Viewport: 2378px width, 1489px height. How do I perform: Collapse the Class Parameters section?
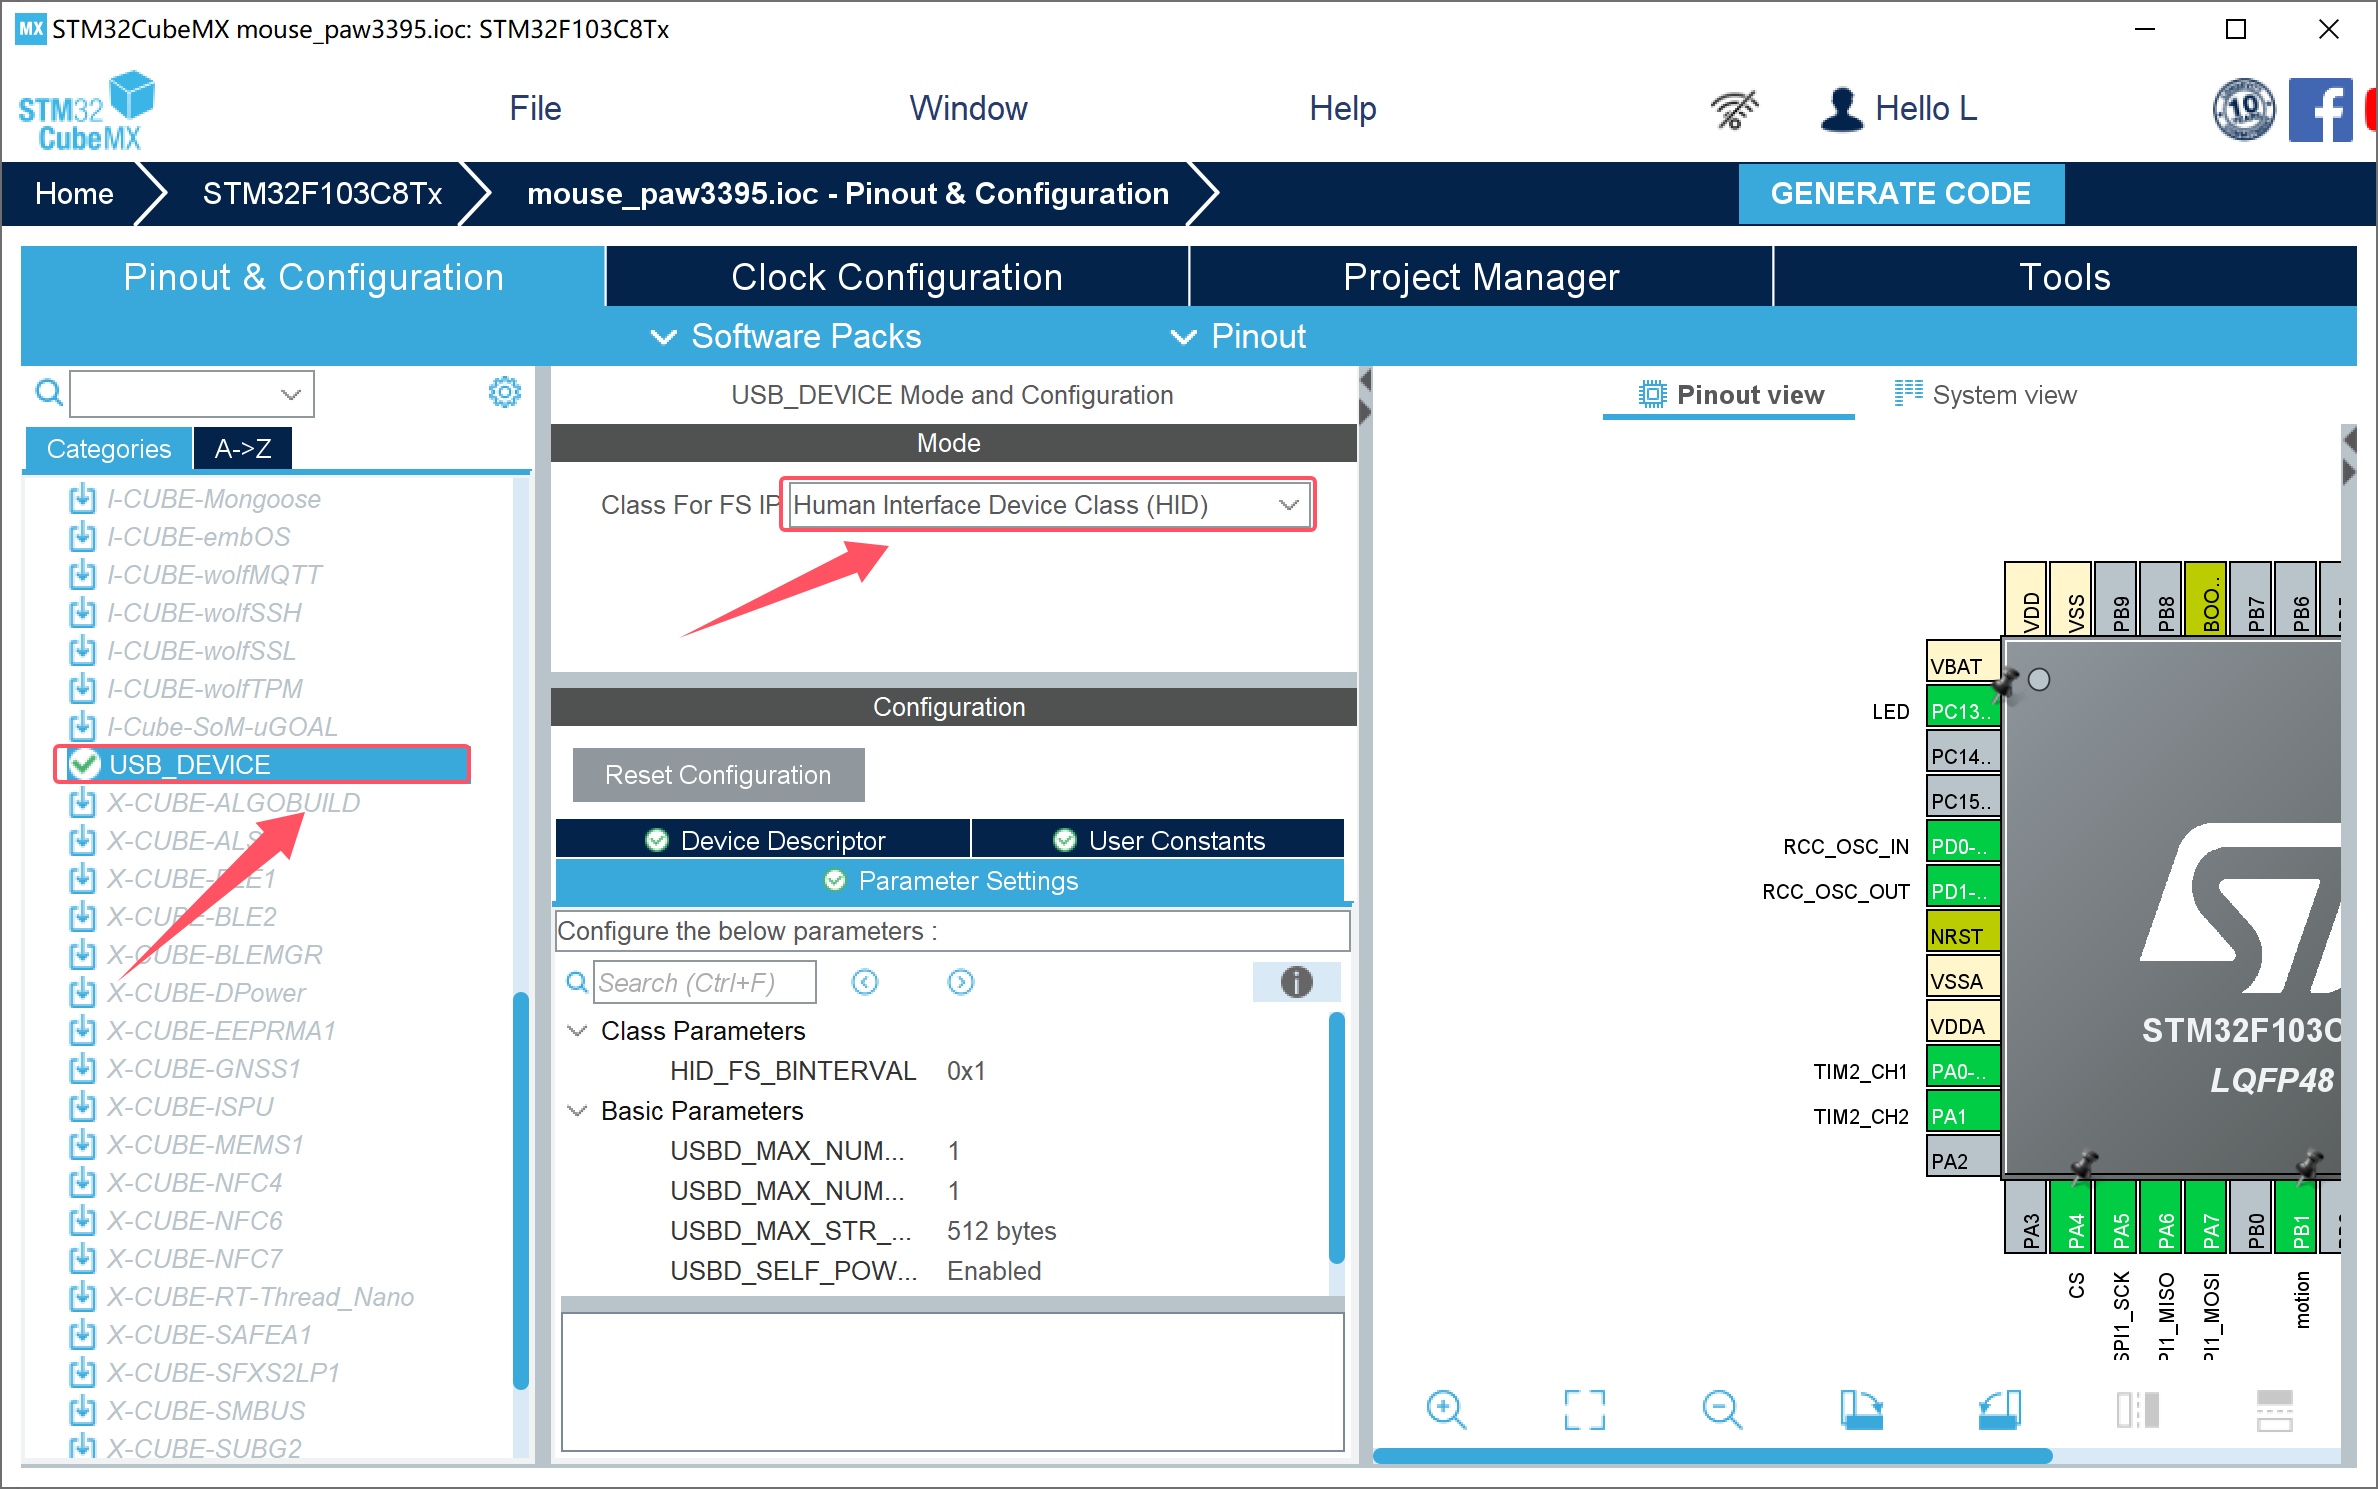(x=578, y=1031)
